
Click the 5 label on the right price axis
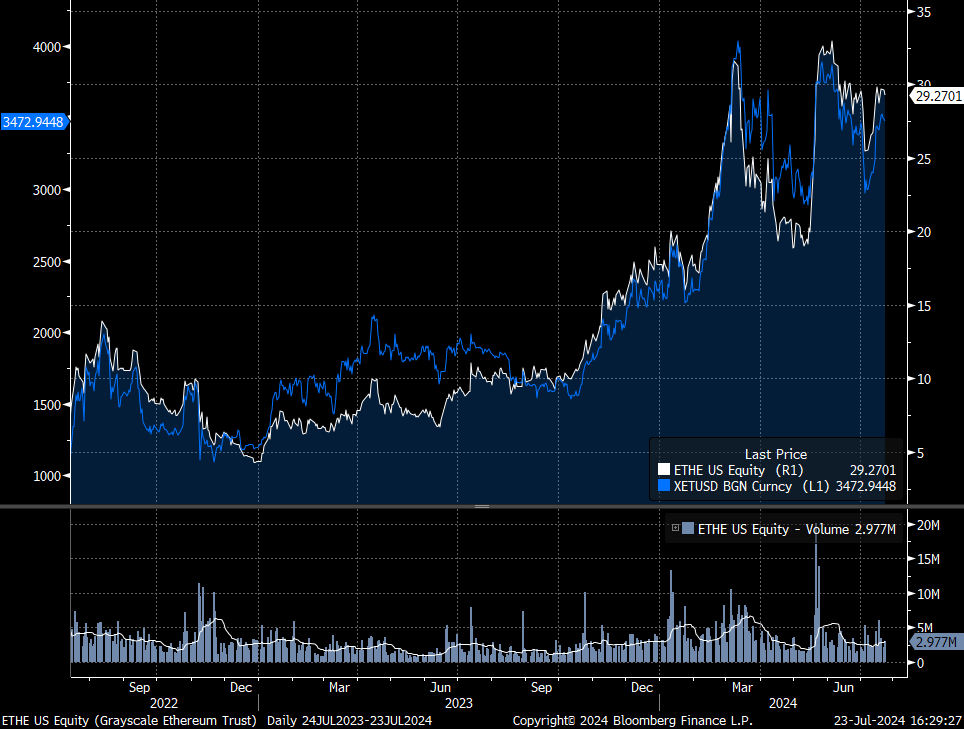pos(920,453)
